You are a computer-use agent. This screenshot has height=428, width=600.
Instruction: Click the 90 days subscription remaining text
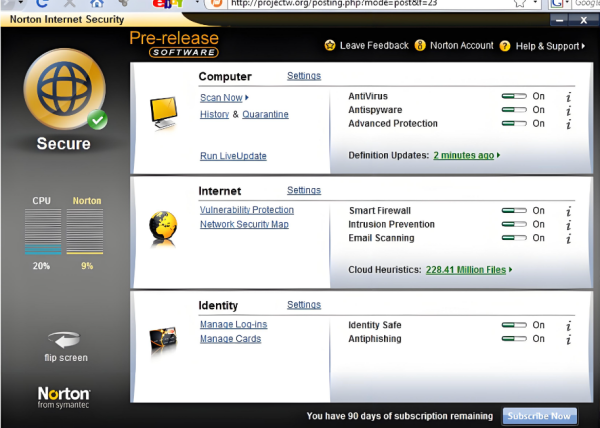400,416
